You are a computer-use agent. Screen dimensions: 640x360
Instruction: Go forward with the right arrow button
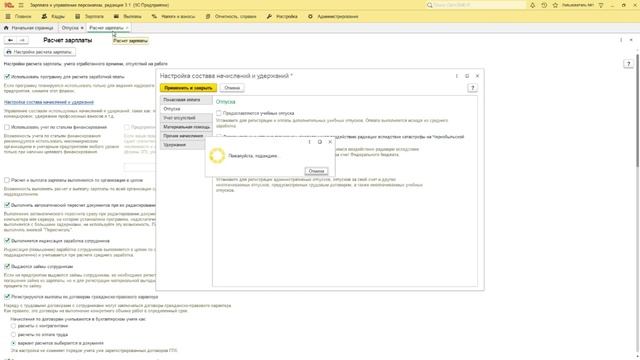pyautogui.click(x=22, y=40)
